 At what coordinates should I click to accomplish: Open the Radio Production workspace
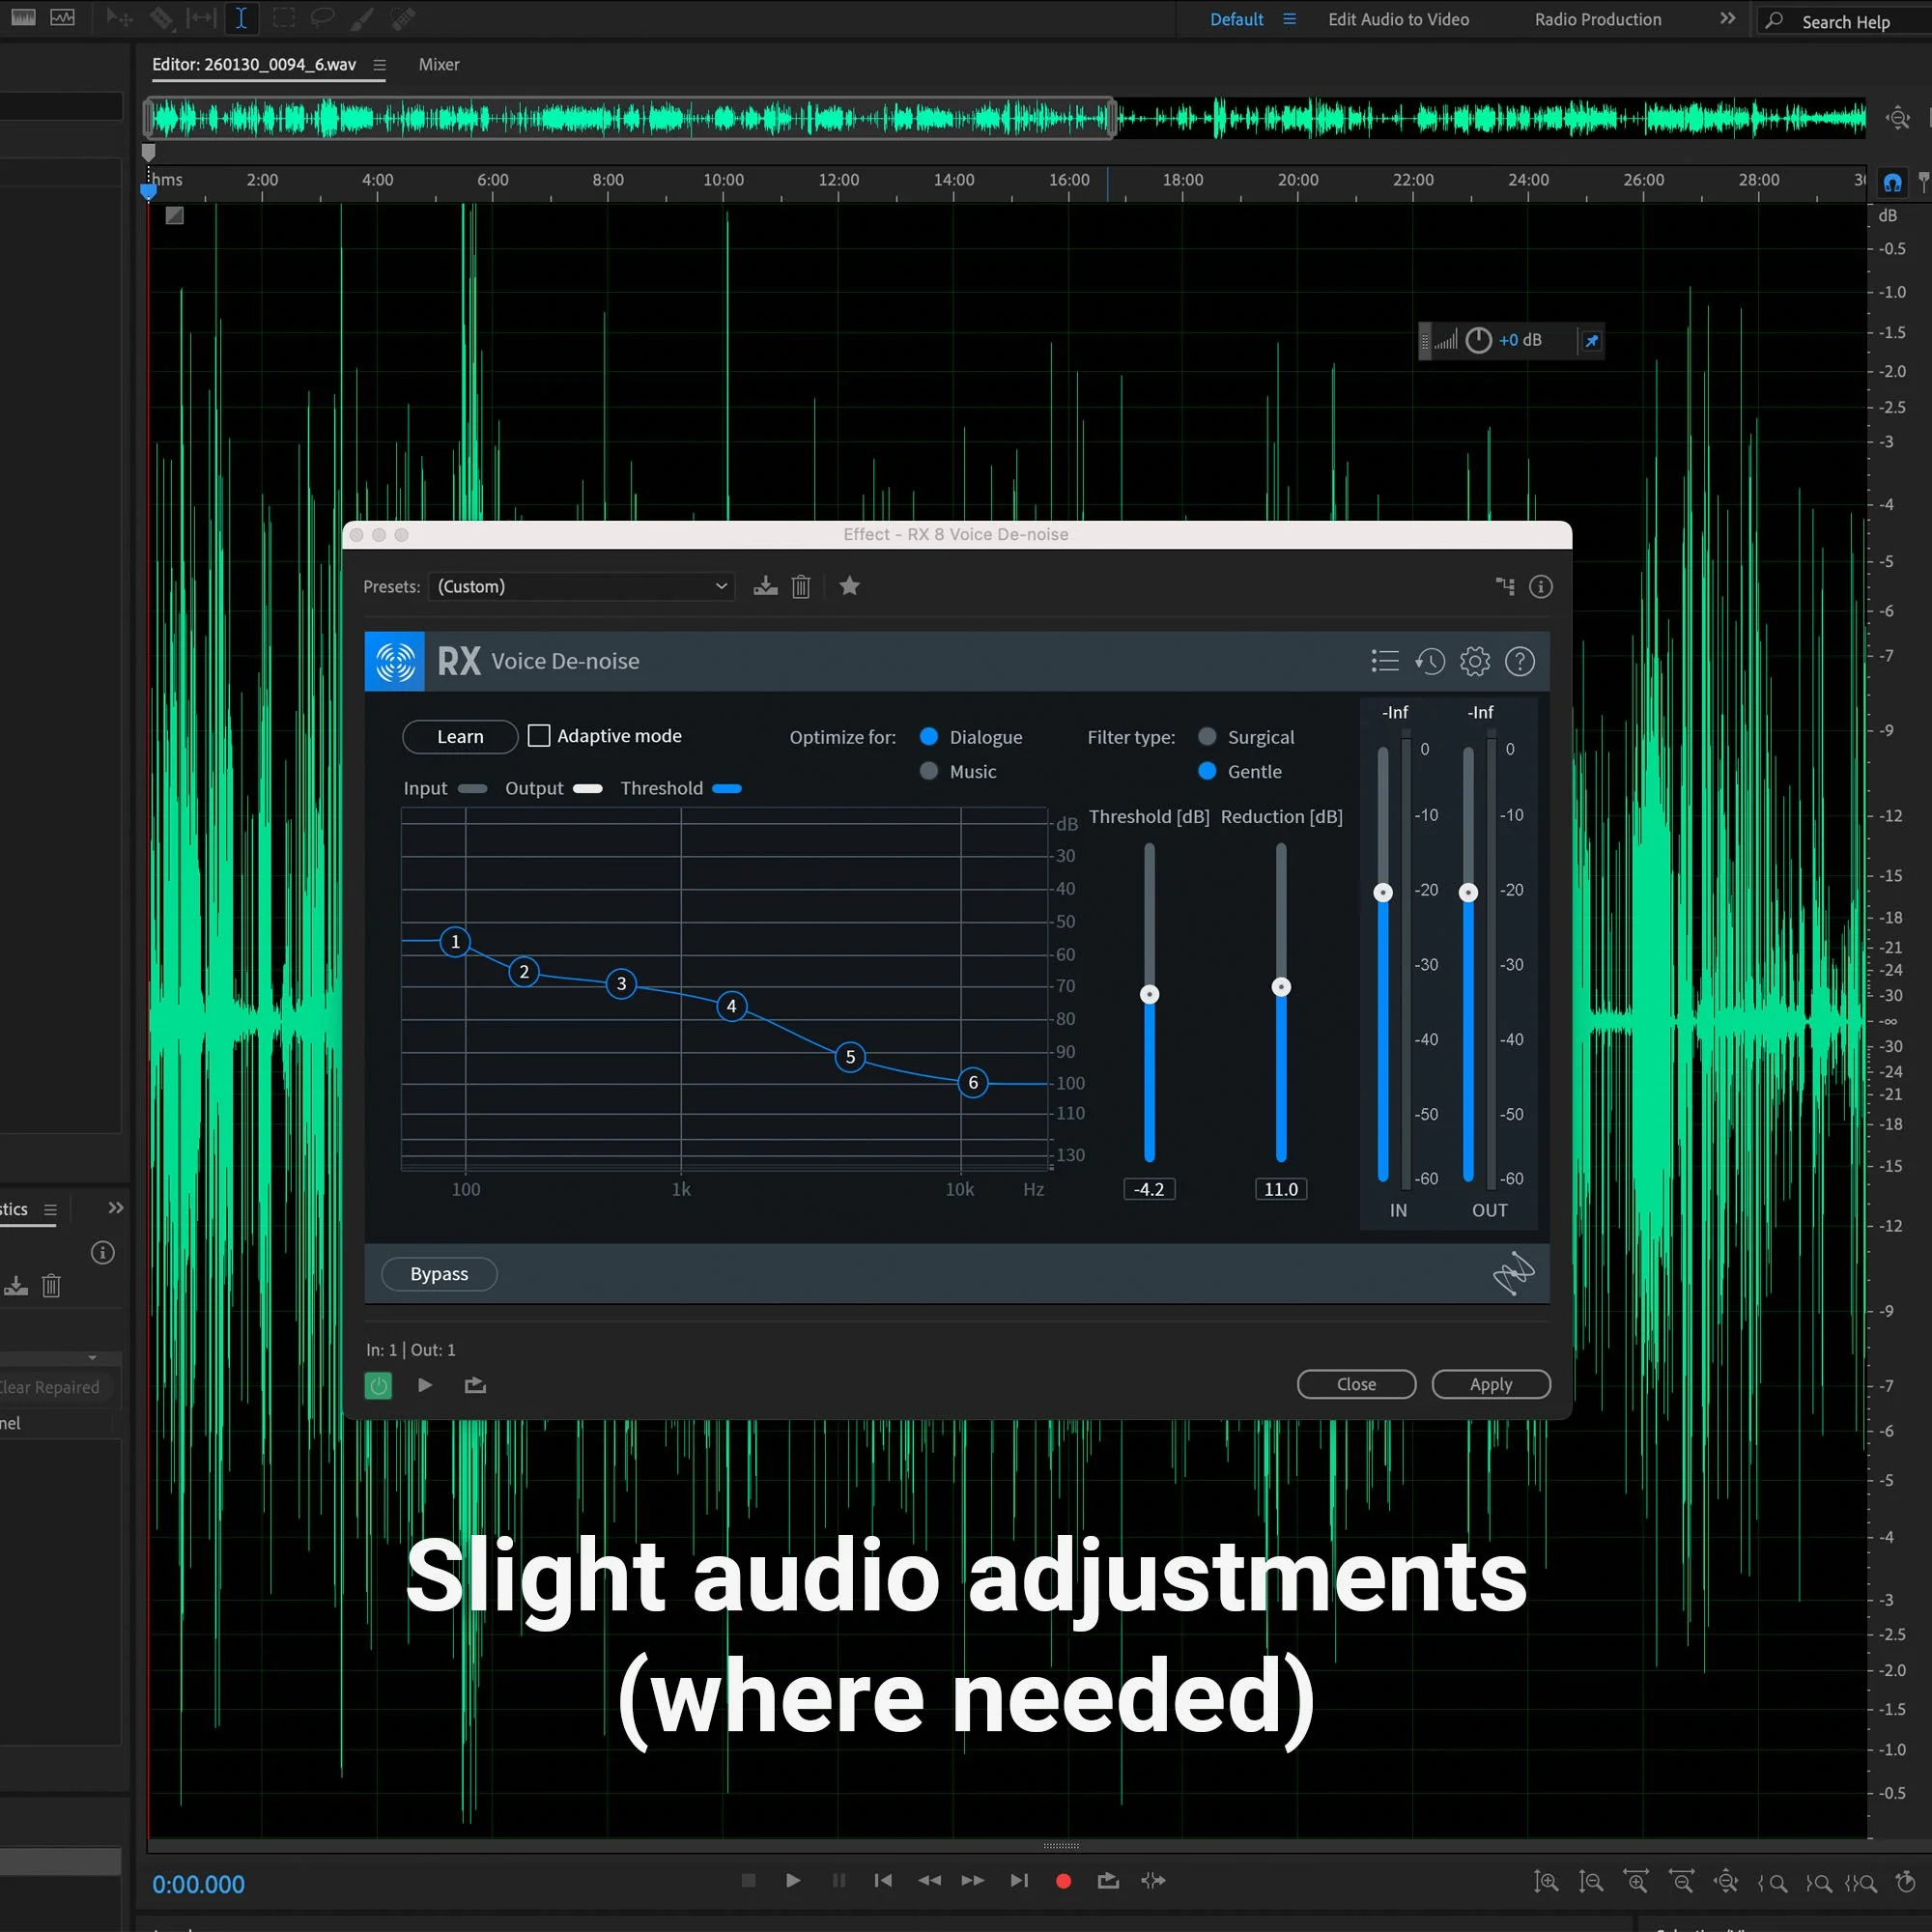pos(1596,19)
